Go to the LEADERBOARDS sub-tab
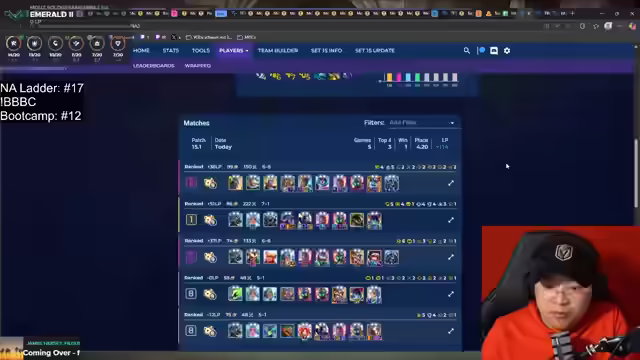Screen dimensions: 640x360 (x=153, y=66)
